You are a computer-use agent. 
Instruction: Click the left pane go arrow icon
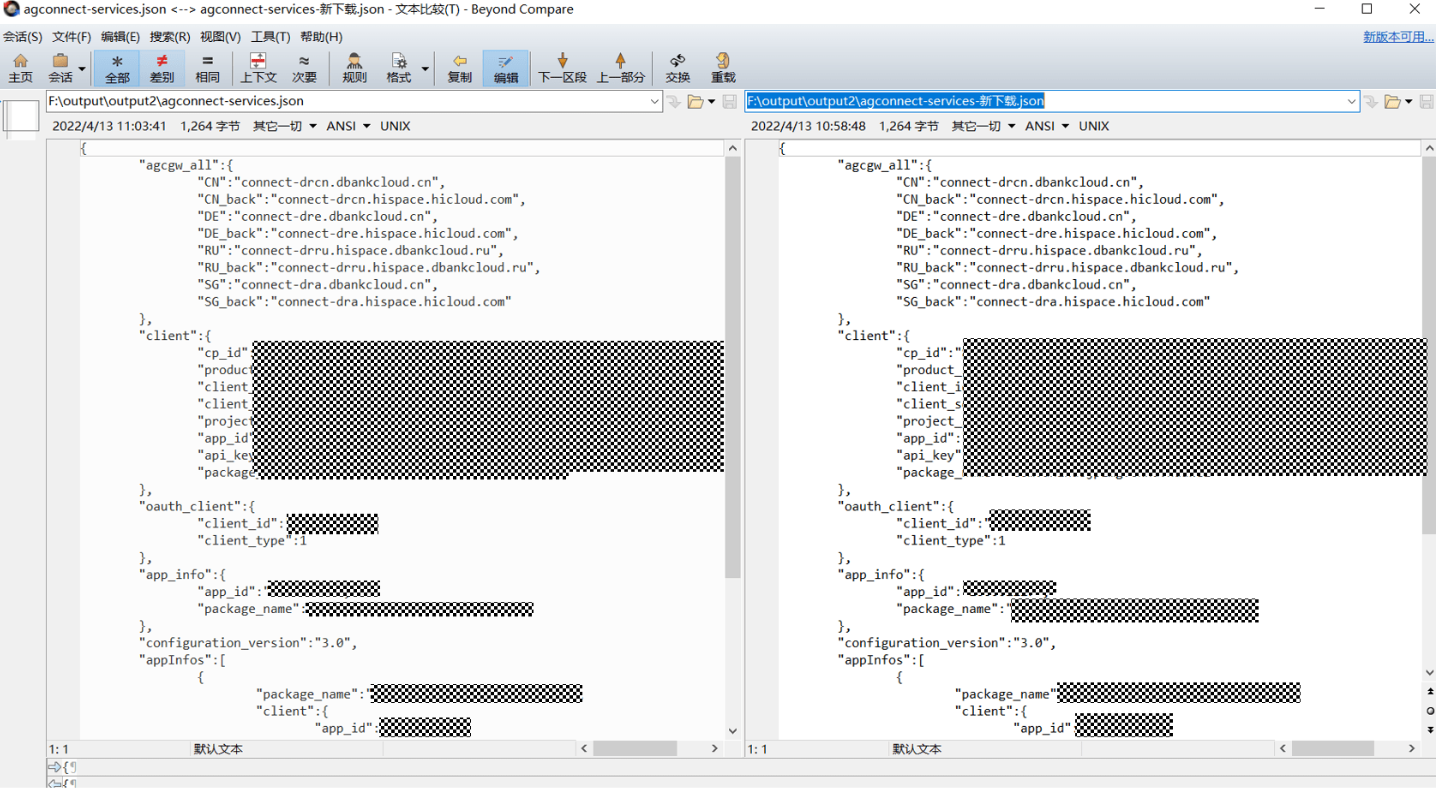674,101
